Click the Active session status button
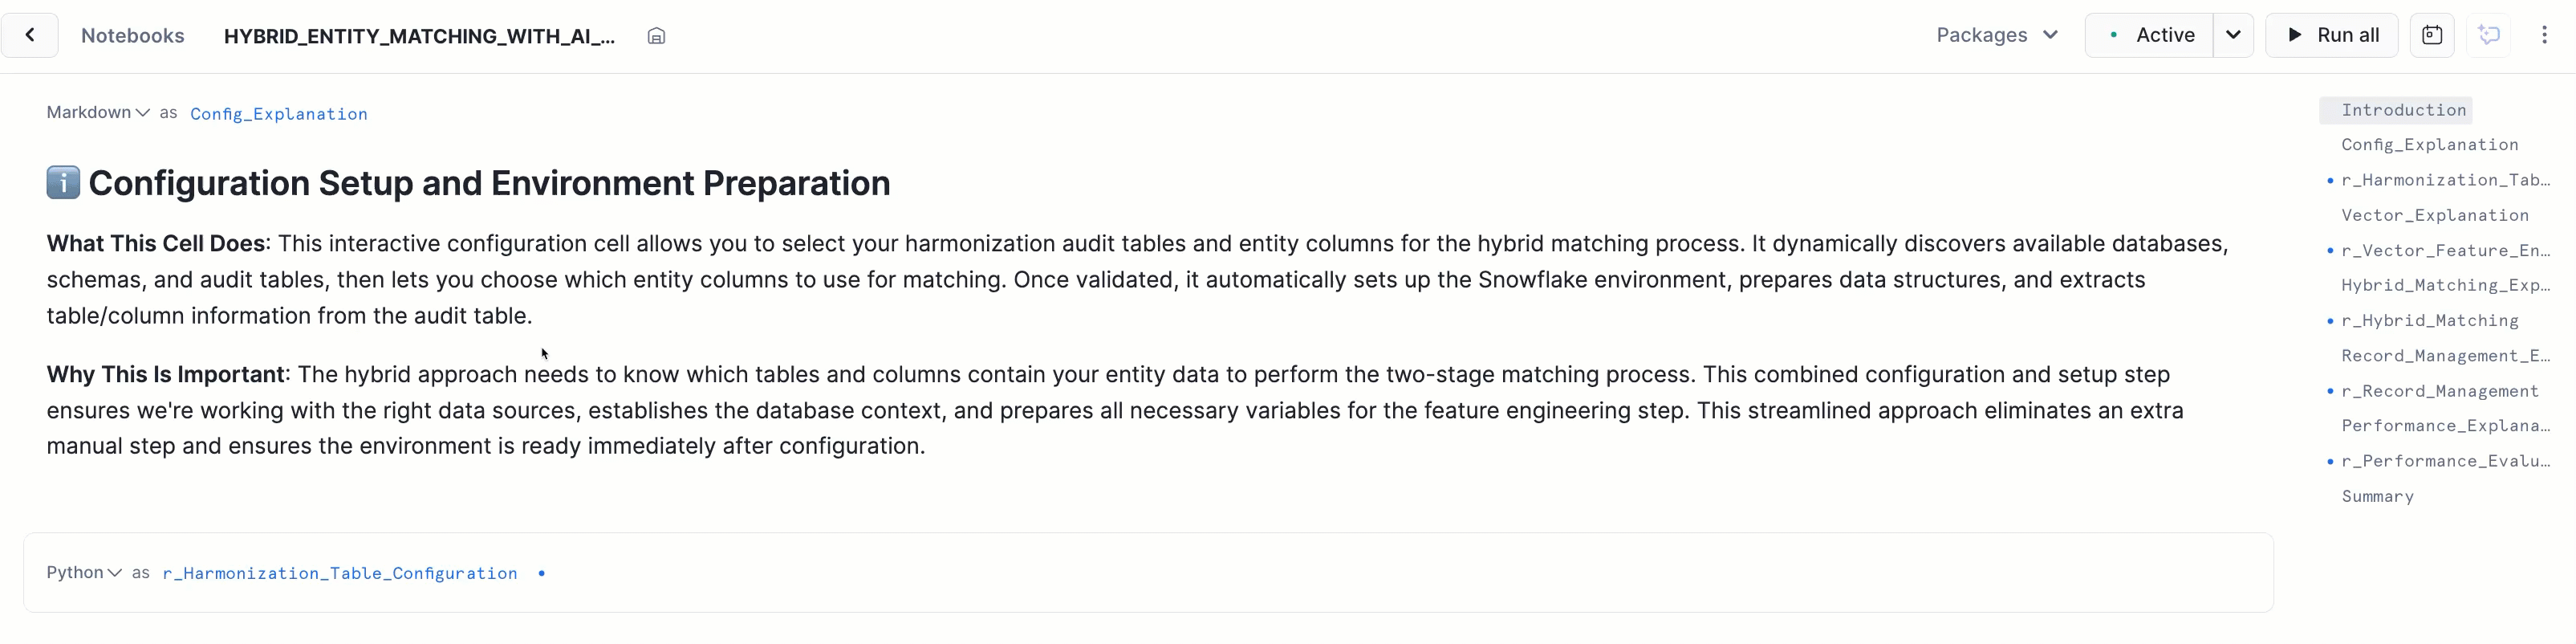2576x644 pixels. 2150,35
